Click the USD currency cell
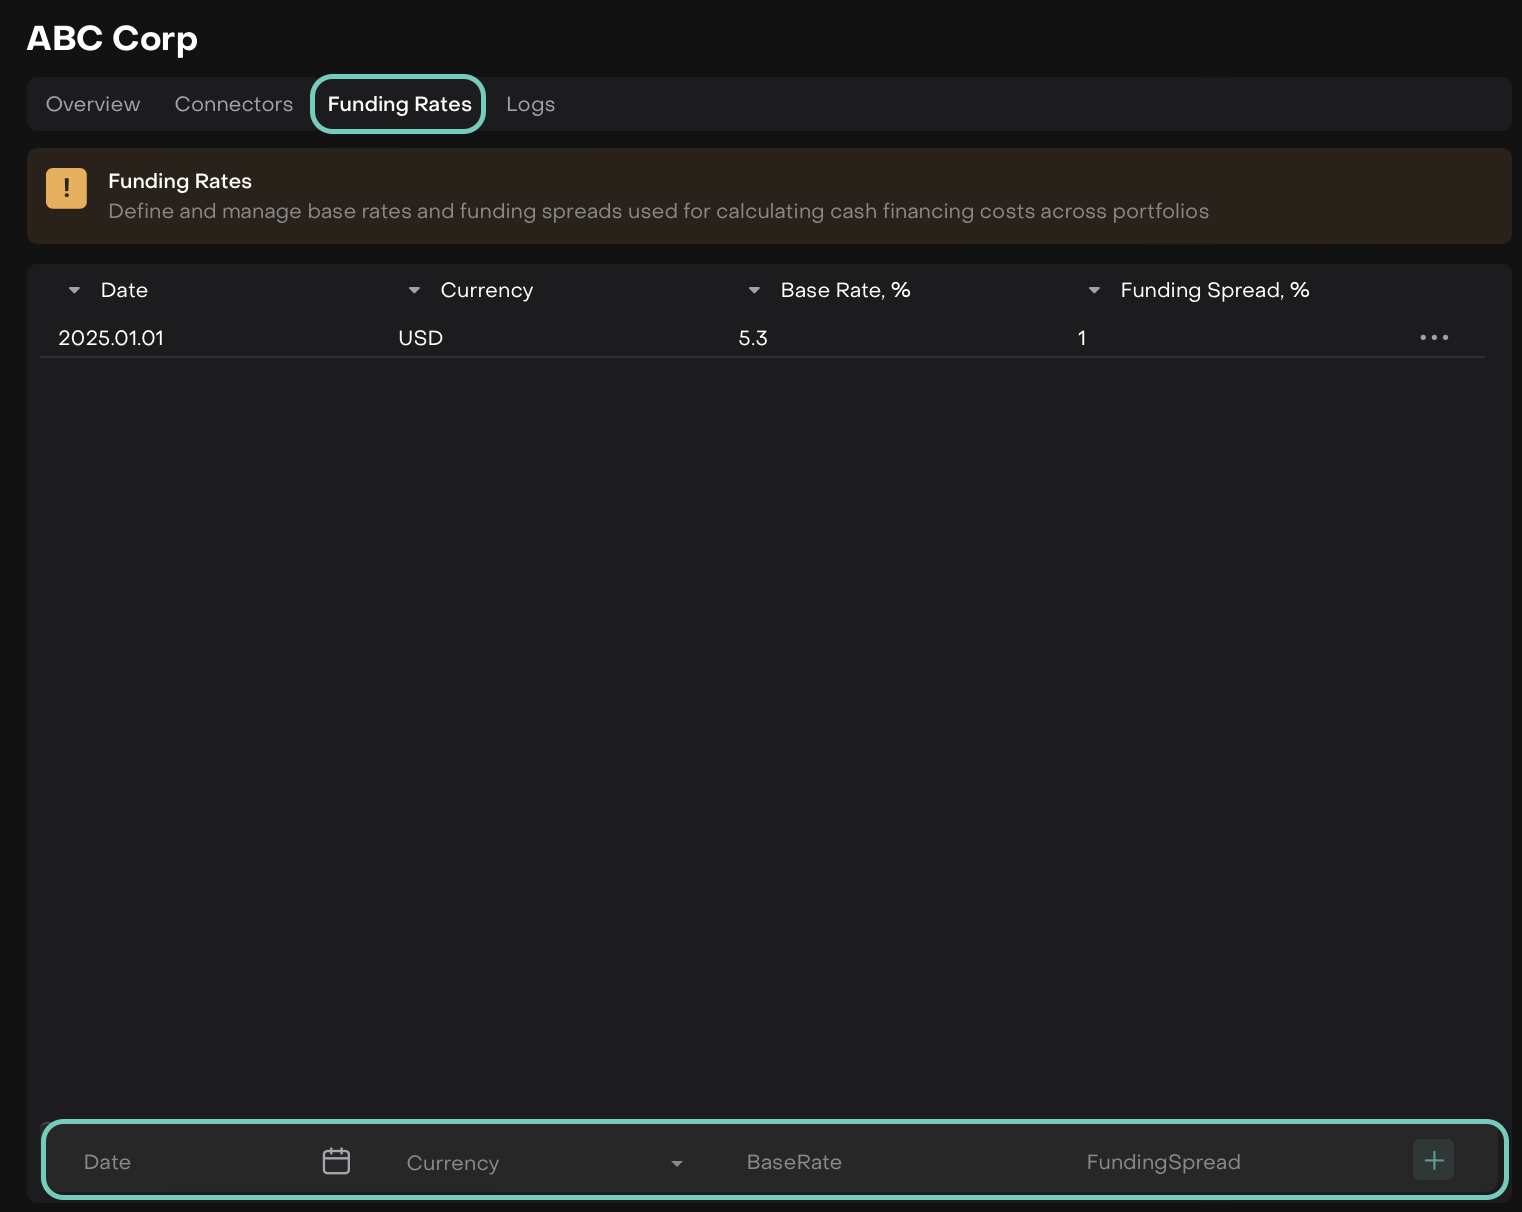The image size is (1522, 1212). tap(420, 338)
